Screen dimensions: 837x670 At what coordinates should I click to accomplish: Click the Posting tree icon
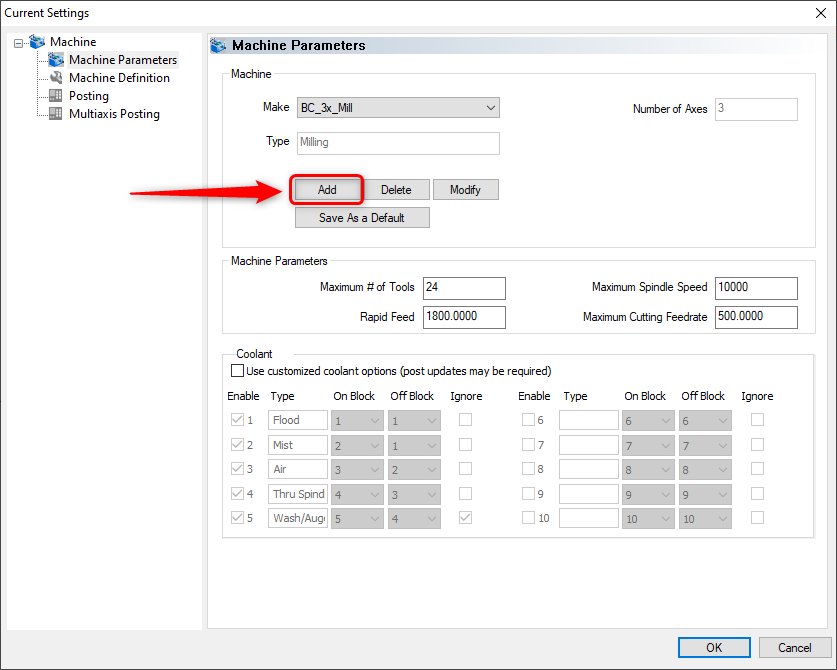56,96
